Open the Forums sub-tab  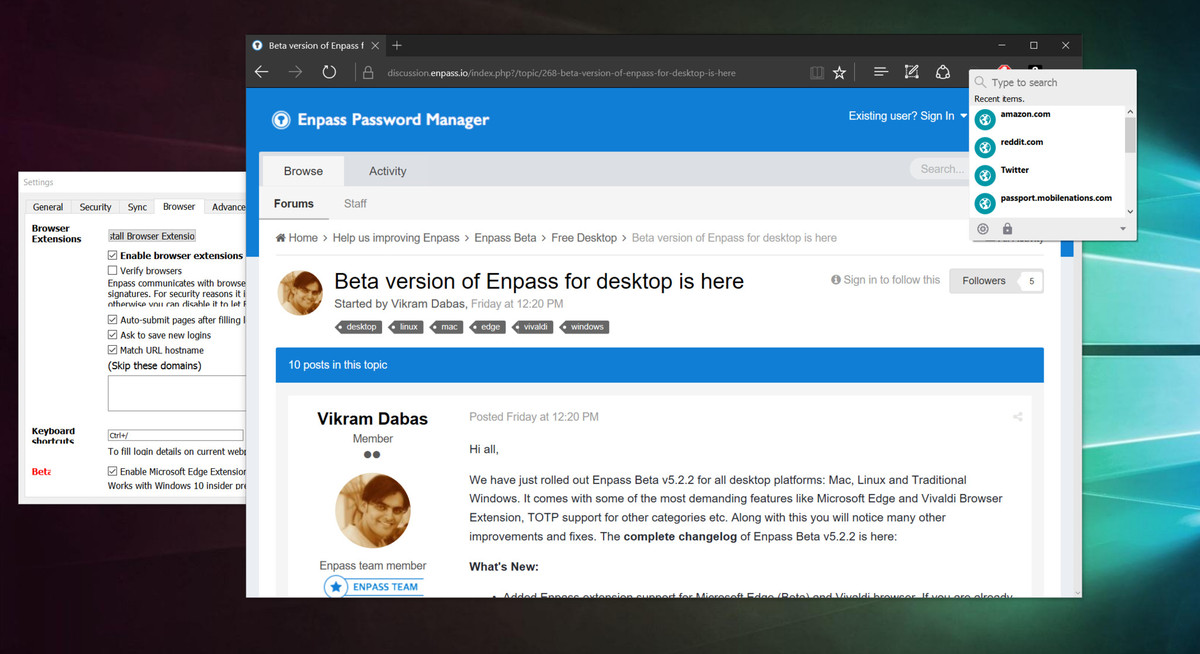(294, 203)
